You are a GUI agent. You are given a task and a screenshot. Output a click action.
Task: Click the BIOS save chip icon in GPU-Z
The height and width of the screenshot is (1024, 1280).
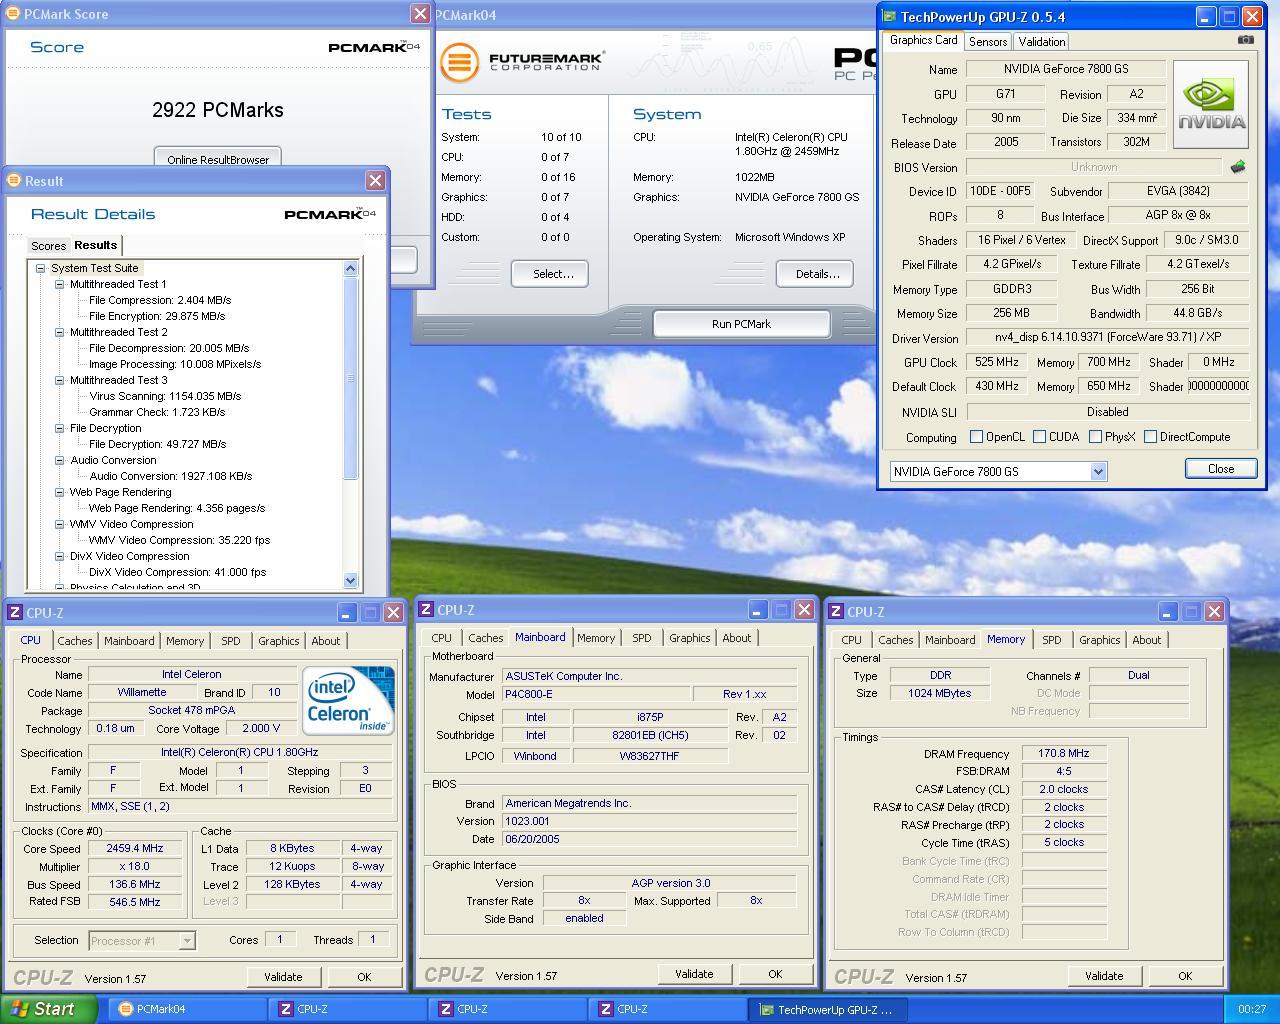pyautogui.click(x=1238, y=167)
